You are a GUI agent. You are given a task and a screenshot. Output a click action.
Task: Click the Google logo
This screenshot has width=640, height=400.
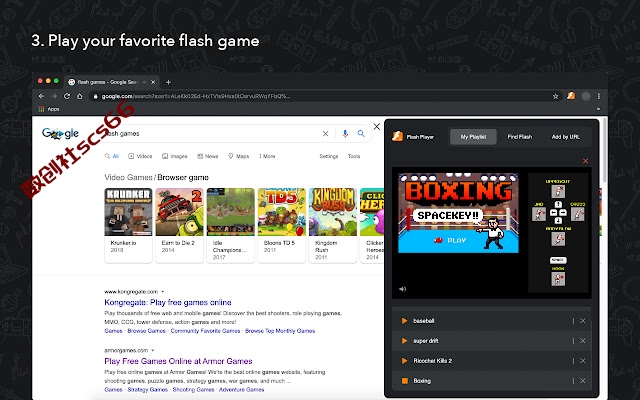60,133
